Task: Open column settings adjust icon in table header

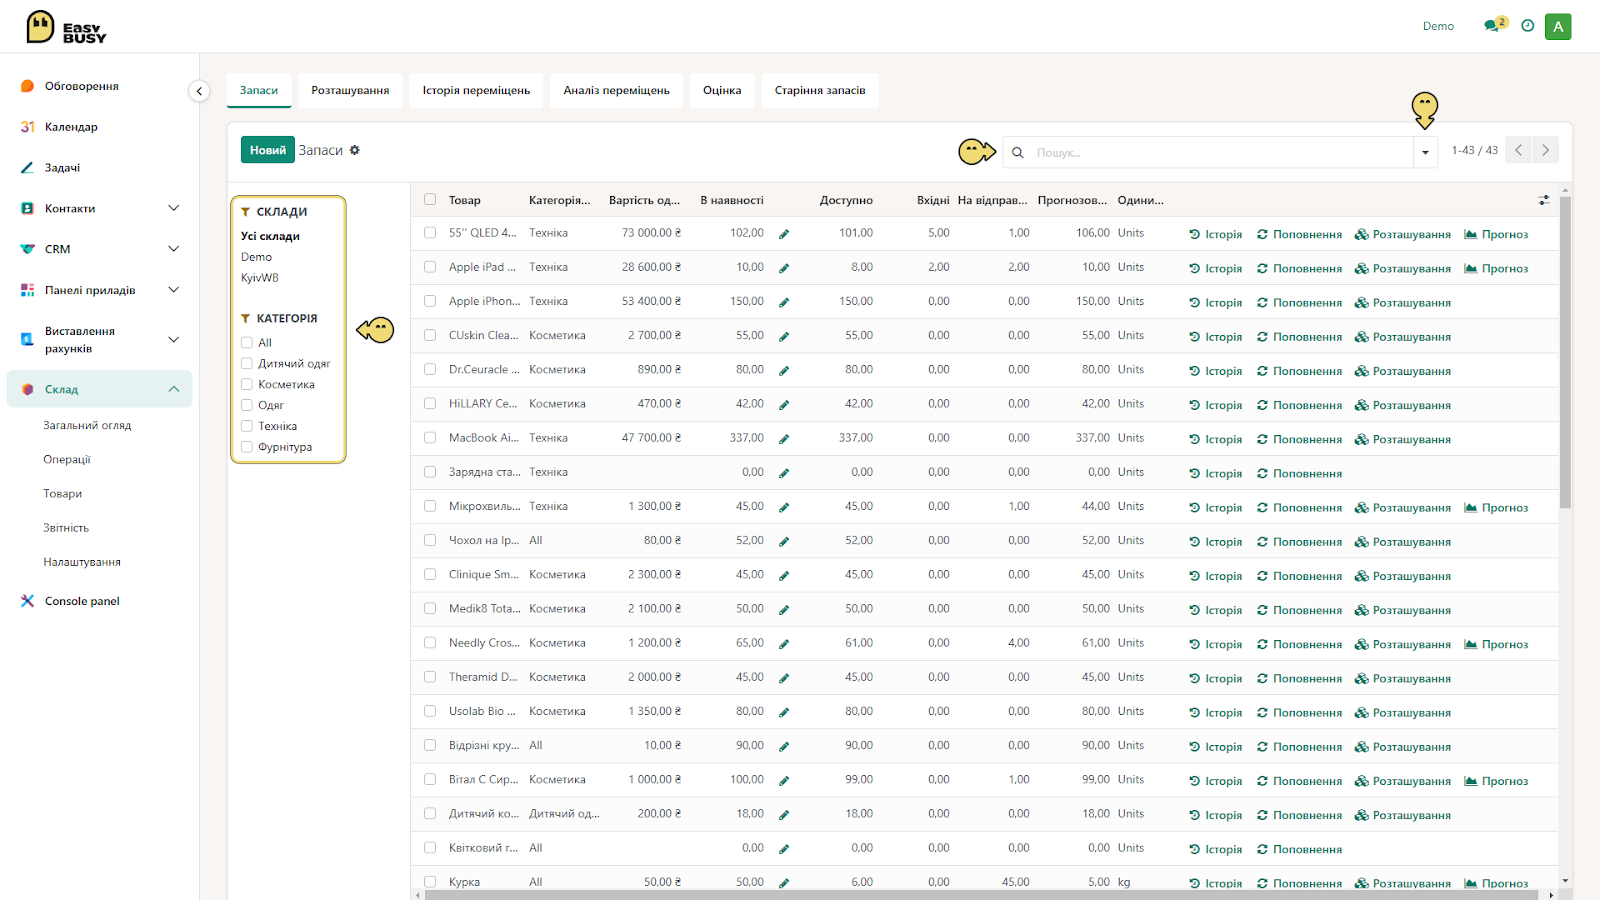Action: [x=1544, y=200]
